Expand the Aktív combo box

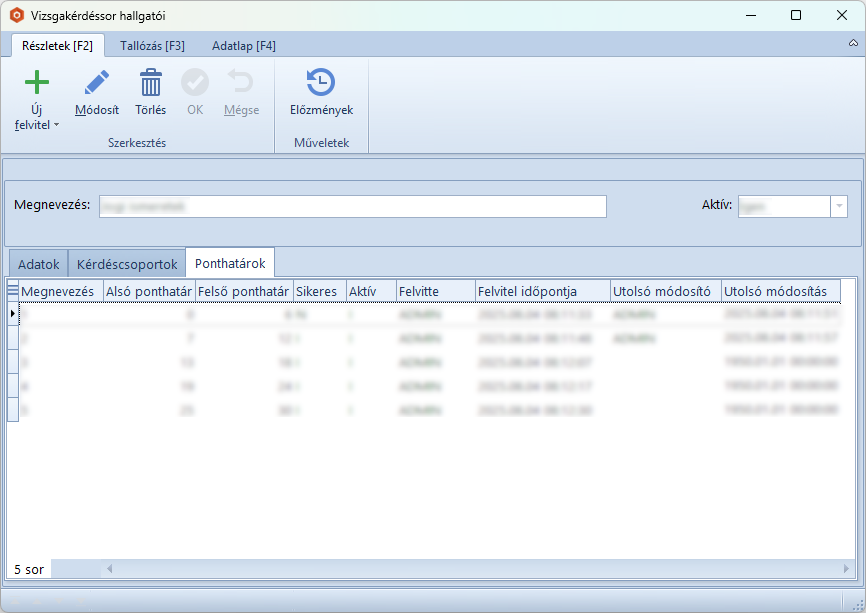pos(839,206)
